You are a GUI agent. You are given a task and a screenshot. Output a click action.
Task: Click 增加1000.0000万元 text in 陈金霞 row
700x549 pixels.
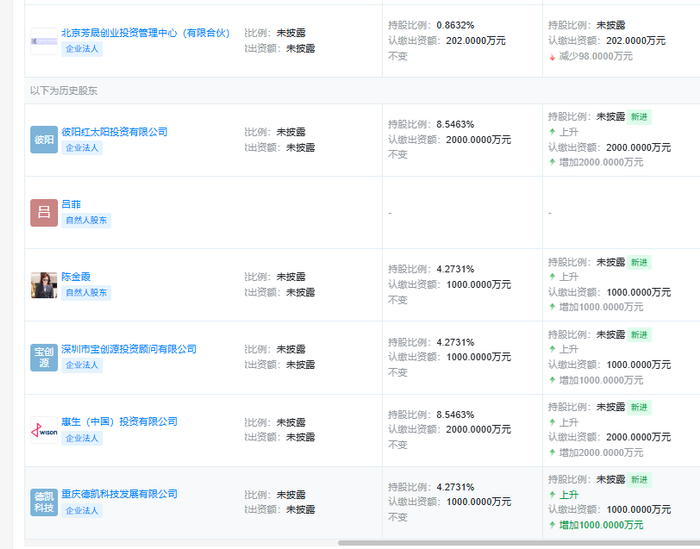click(601, 307)
